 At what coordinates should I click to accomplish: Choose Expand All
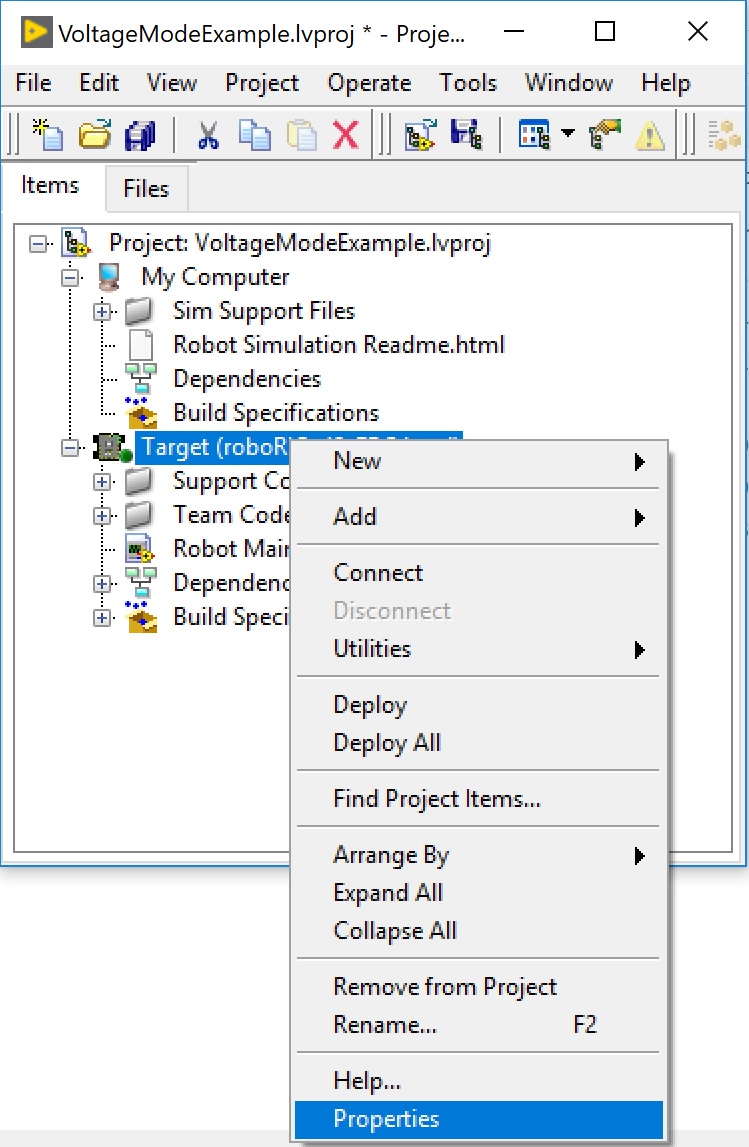coord(478,893)
